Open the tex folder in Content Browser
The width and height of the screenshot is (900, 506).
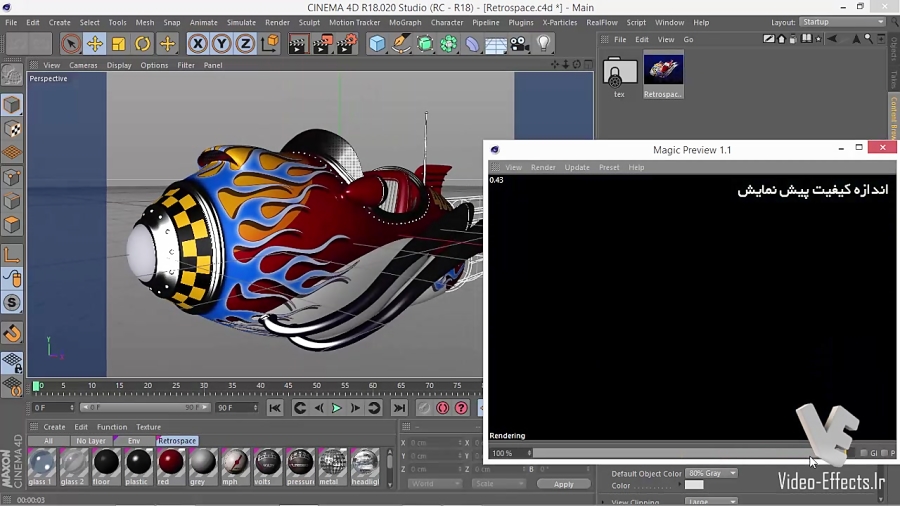(x=619, y=77)
